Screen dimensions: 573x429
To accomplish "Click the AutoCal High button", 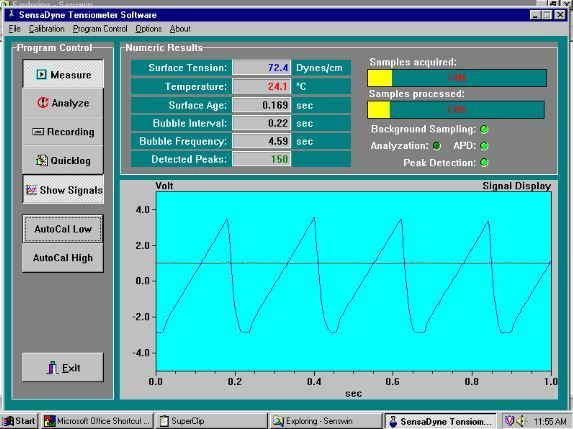I will (62, 258).
